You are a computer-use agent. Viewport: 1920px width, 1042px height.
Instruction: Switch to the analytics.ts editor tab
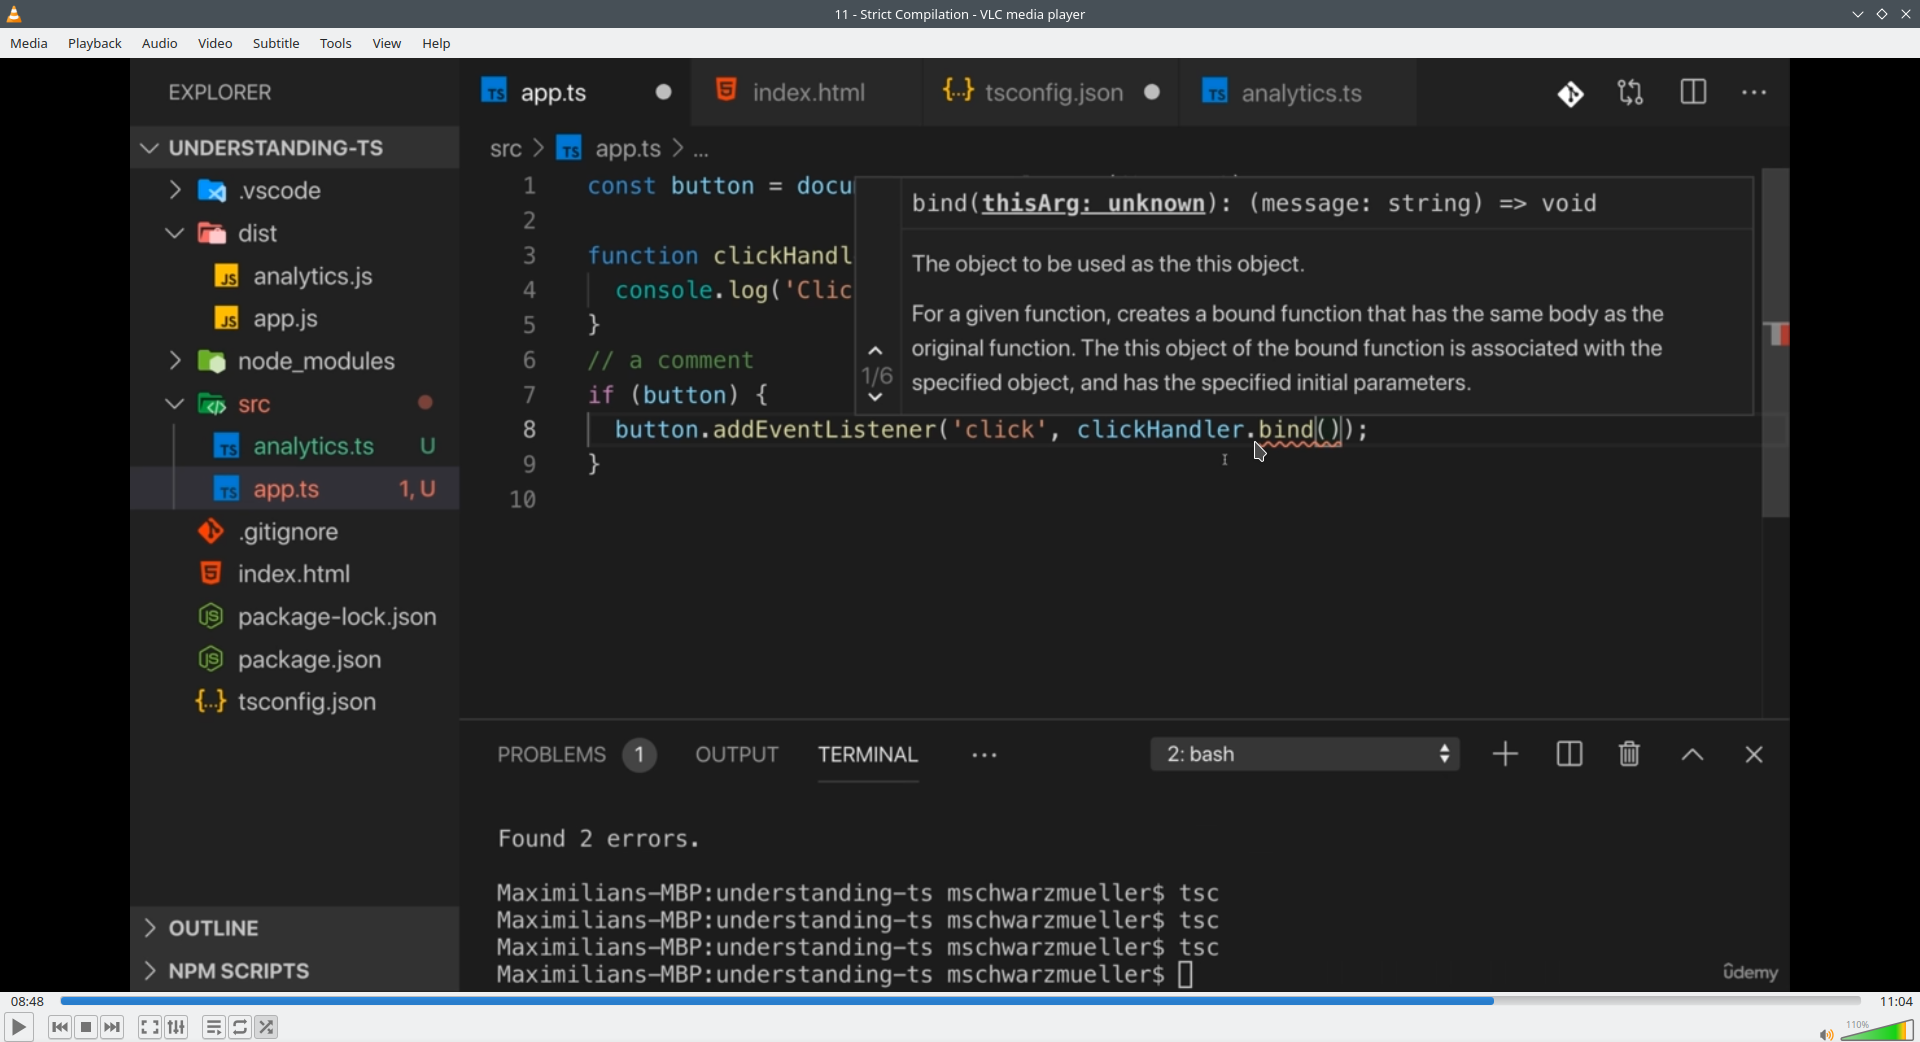click(x=1299, y=93)
